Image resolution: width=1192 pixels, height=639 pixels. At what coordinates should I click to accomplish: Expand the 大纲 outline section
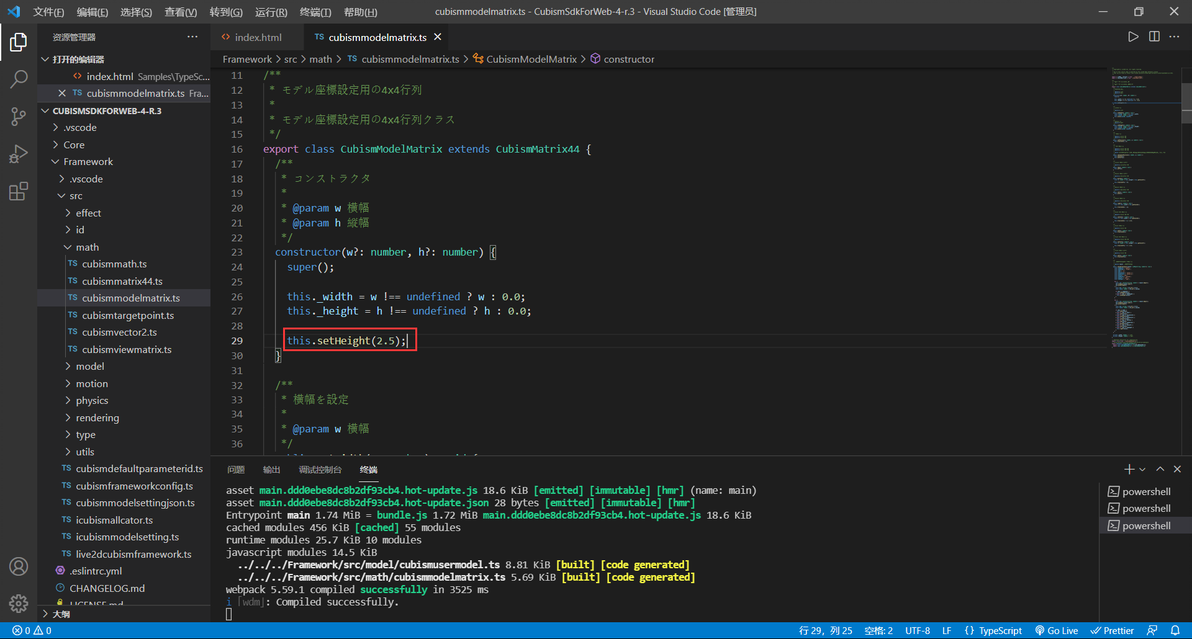pos(124,614)
